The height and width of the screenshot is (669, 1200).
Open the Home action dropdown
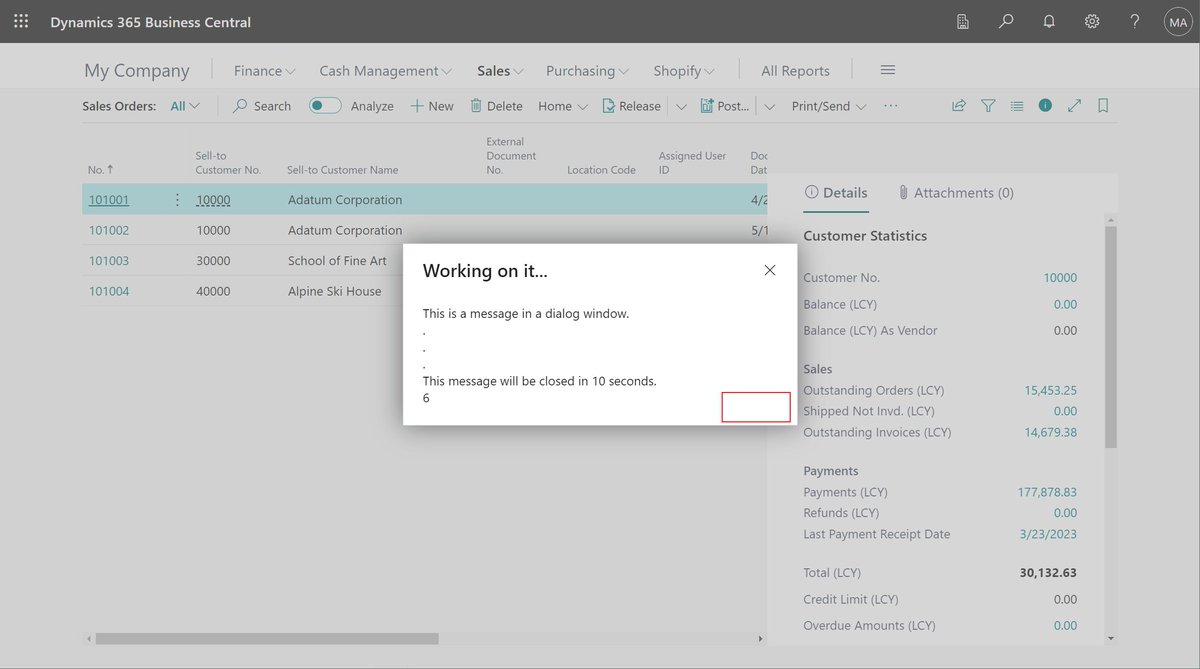563,106
